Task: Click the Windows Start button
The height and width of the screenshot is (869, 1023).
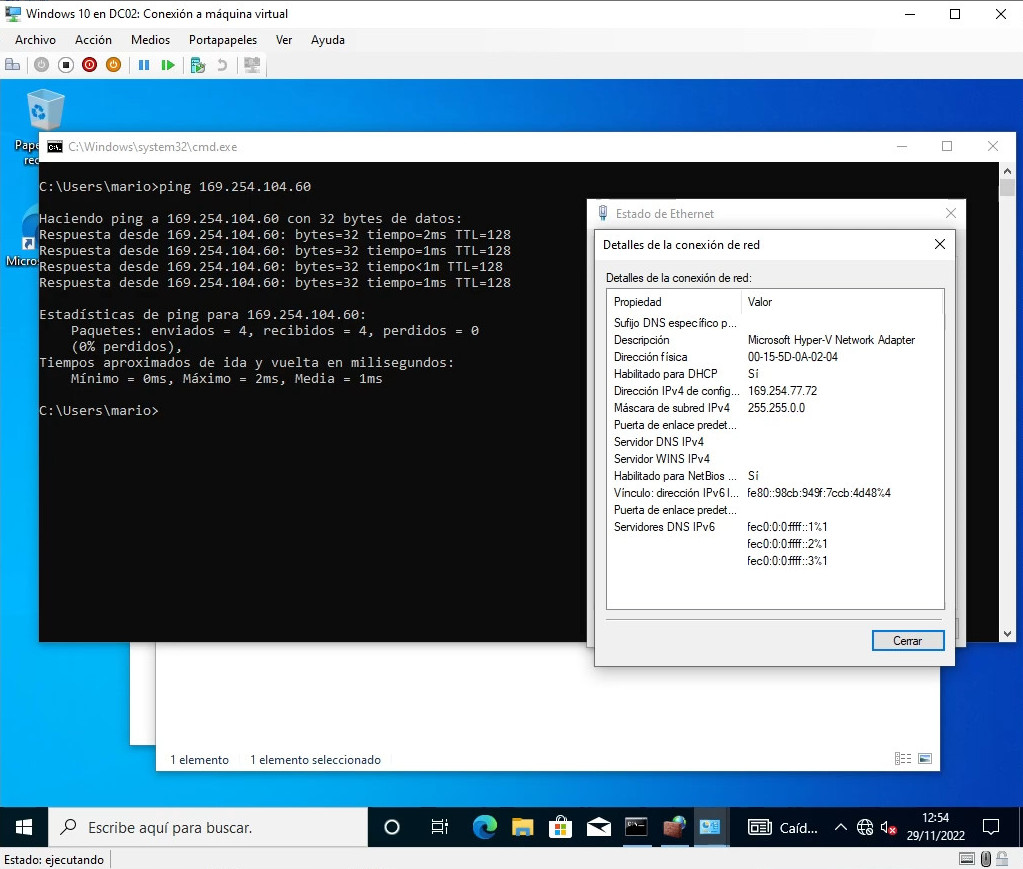Action: 24,827
